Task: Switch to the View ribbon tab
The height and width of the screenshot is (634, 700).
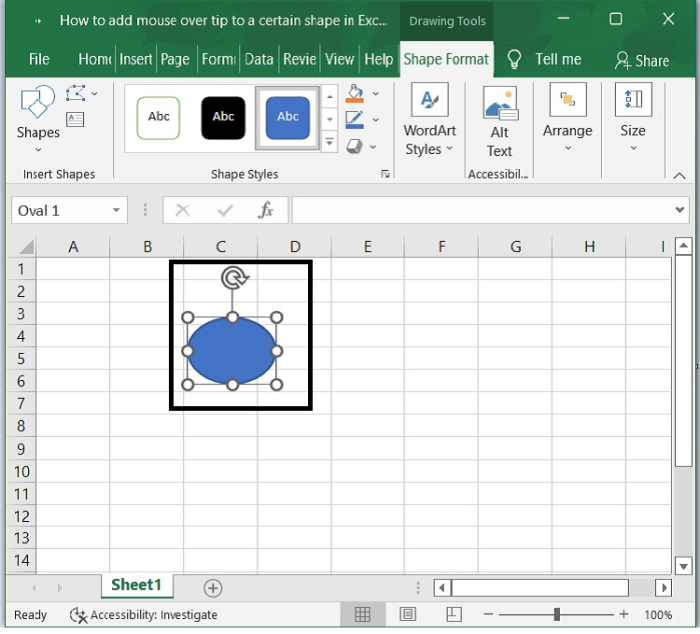Action: pyautogui.click(x=339, y=59)
